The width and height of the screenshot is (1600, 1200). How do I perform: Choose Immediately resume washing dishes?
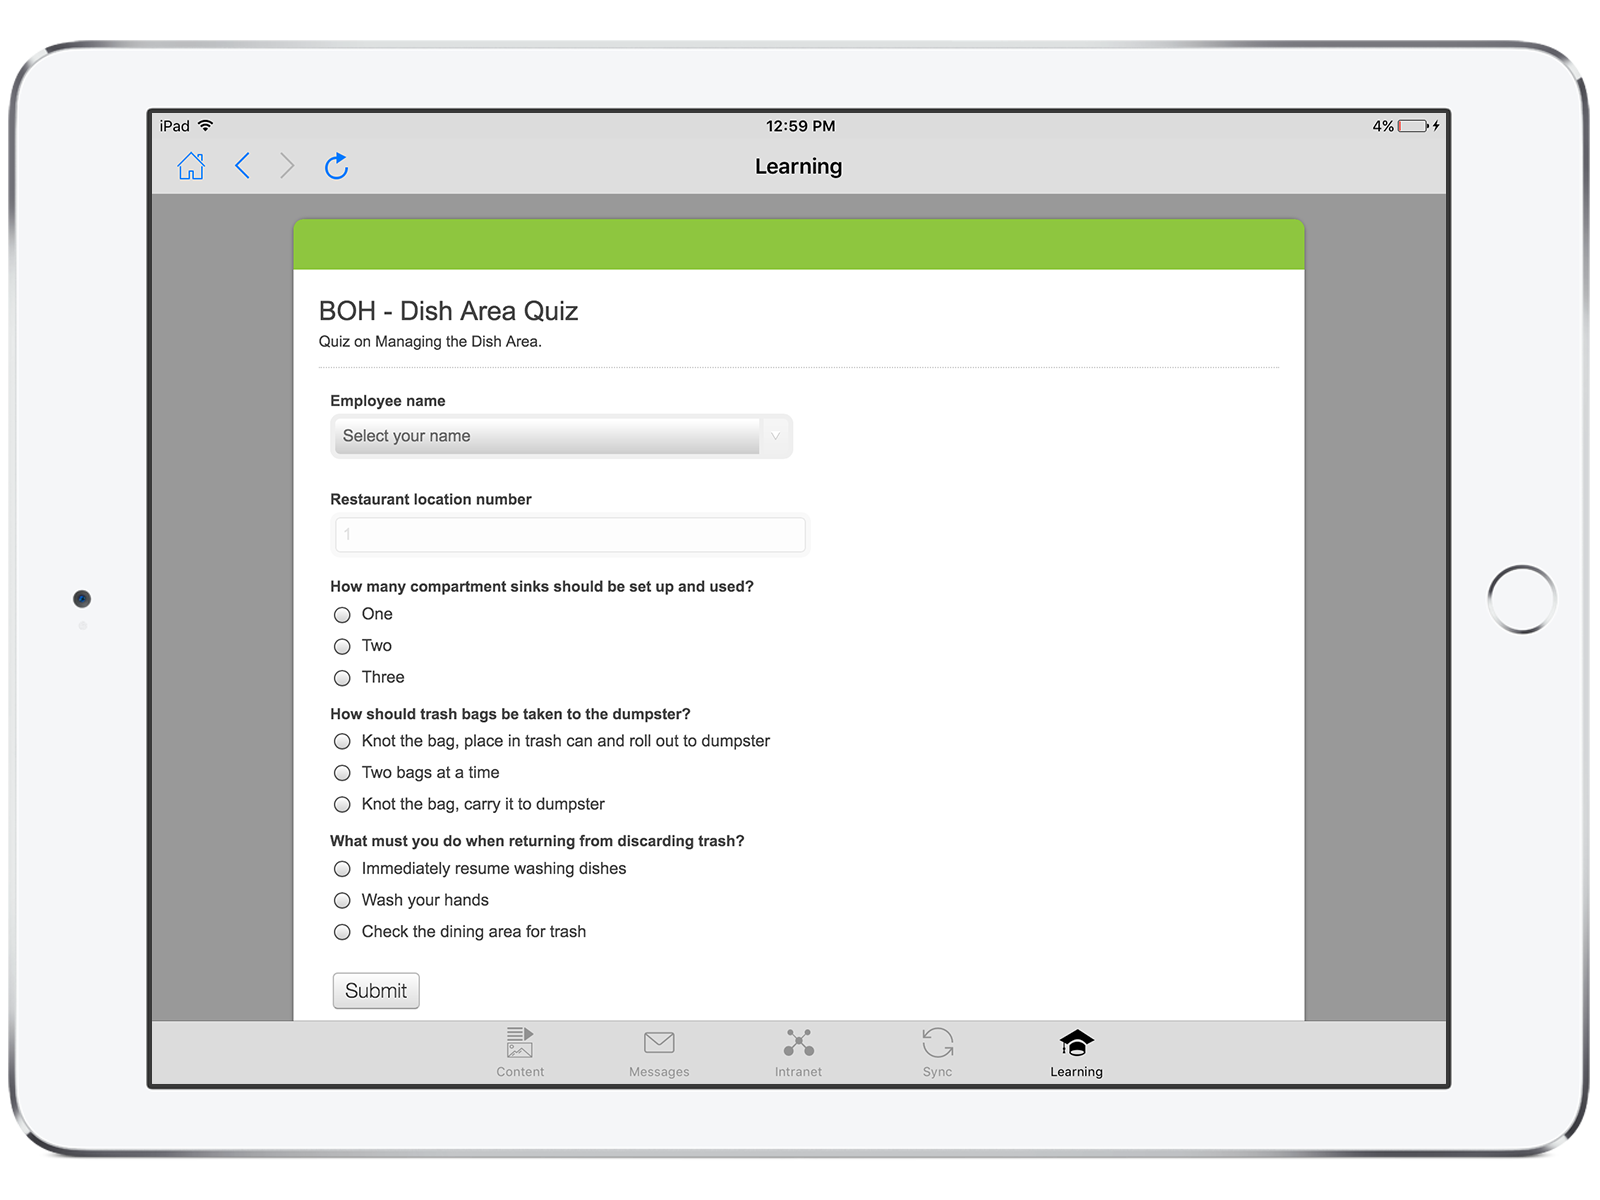tap(342, 869)
